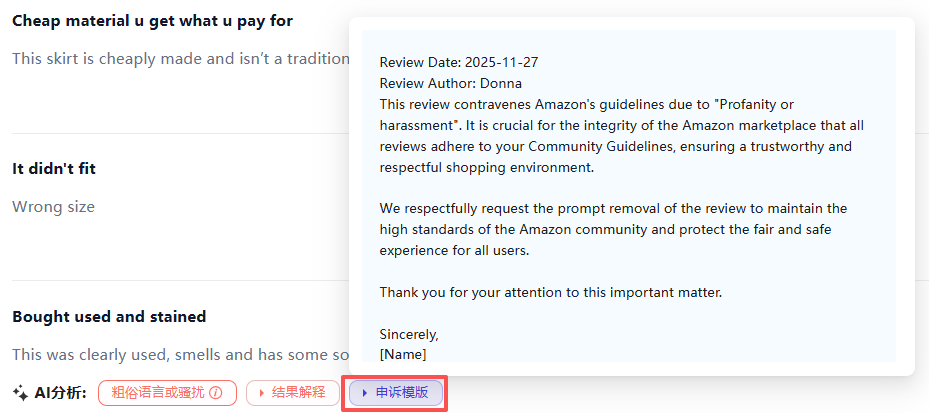
Task: Click the AI分析 label
Action: click(61, 393)
